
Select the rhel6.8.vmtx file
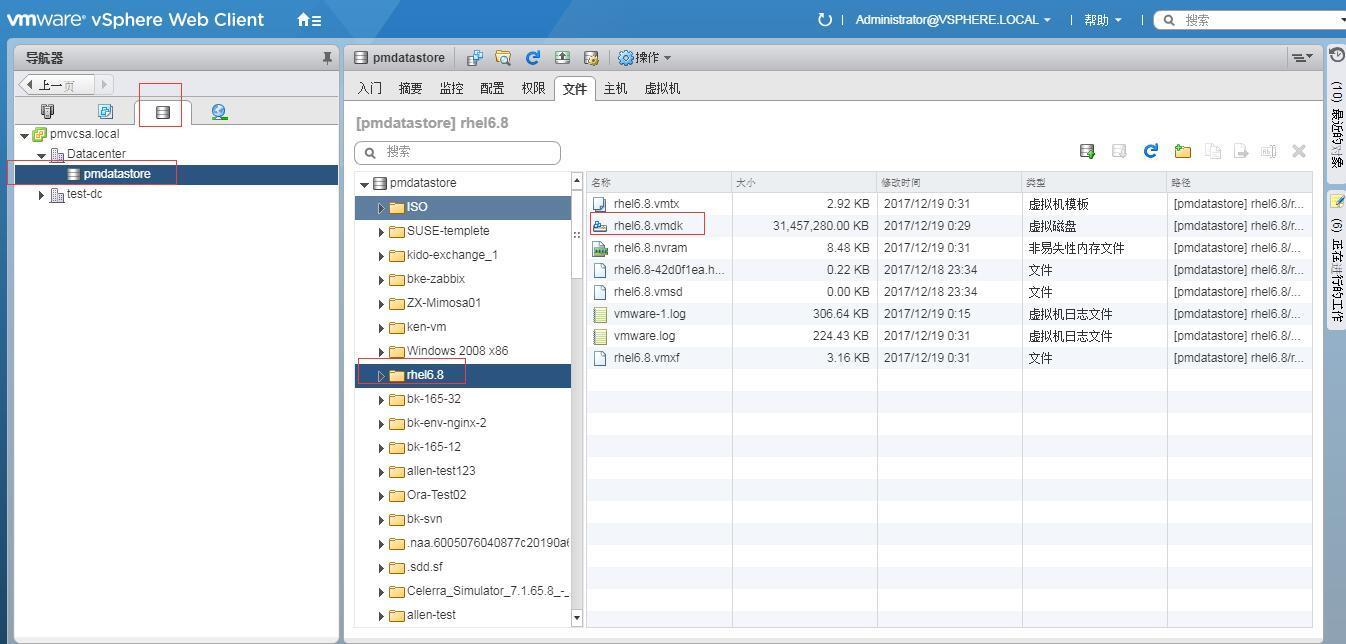646,204
